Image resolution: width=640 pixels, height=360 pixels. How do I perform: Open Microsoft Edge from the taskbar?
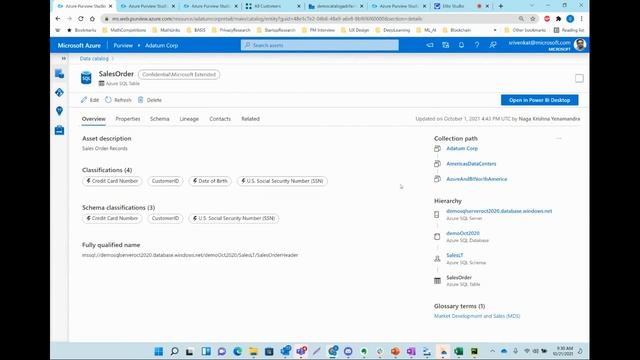click(x=237, y=351)
